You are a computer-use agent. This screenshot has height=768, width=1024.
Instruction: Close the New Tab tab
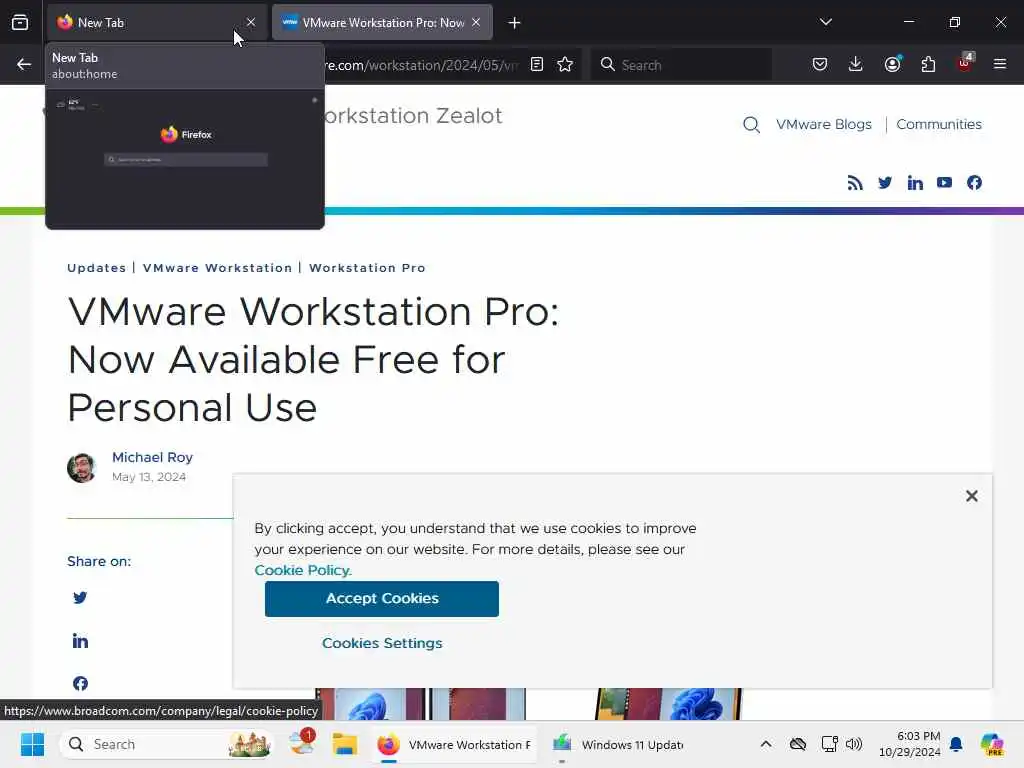(251, 22)
